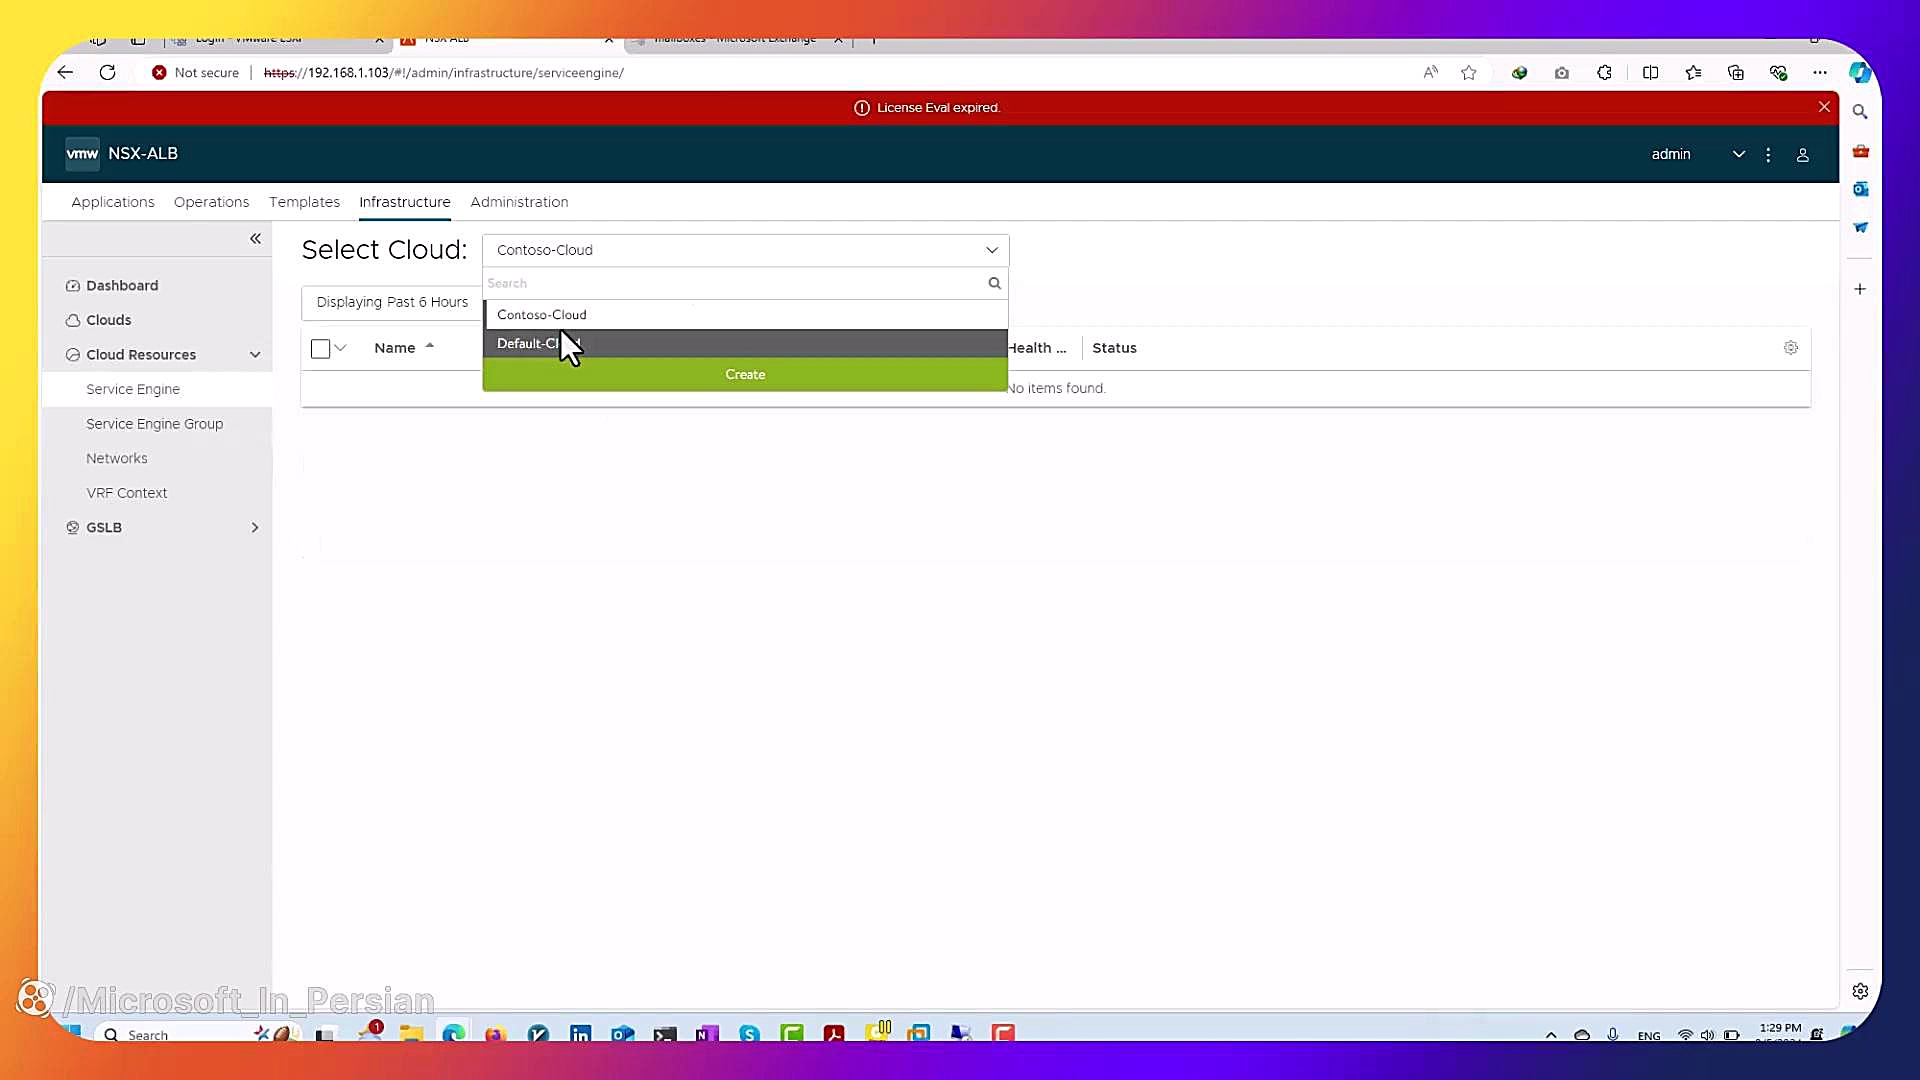Click the Status column header
Screen dimensions: 1920x1080
coord(1114,348)
